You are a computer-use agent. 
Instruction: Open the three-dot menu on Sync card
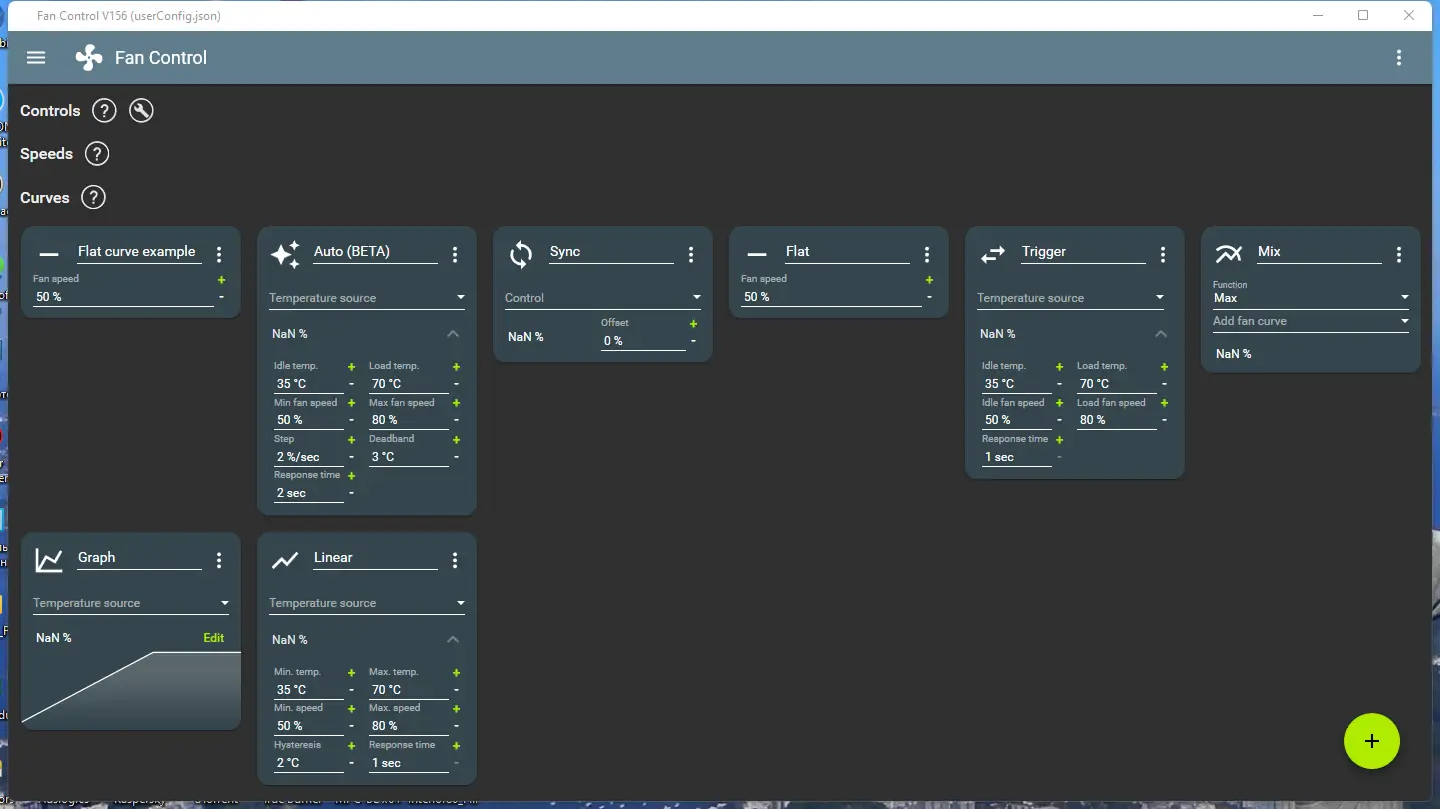click(691, 255)
